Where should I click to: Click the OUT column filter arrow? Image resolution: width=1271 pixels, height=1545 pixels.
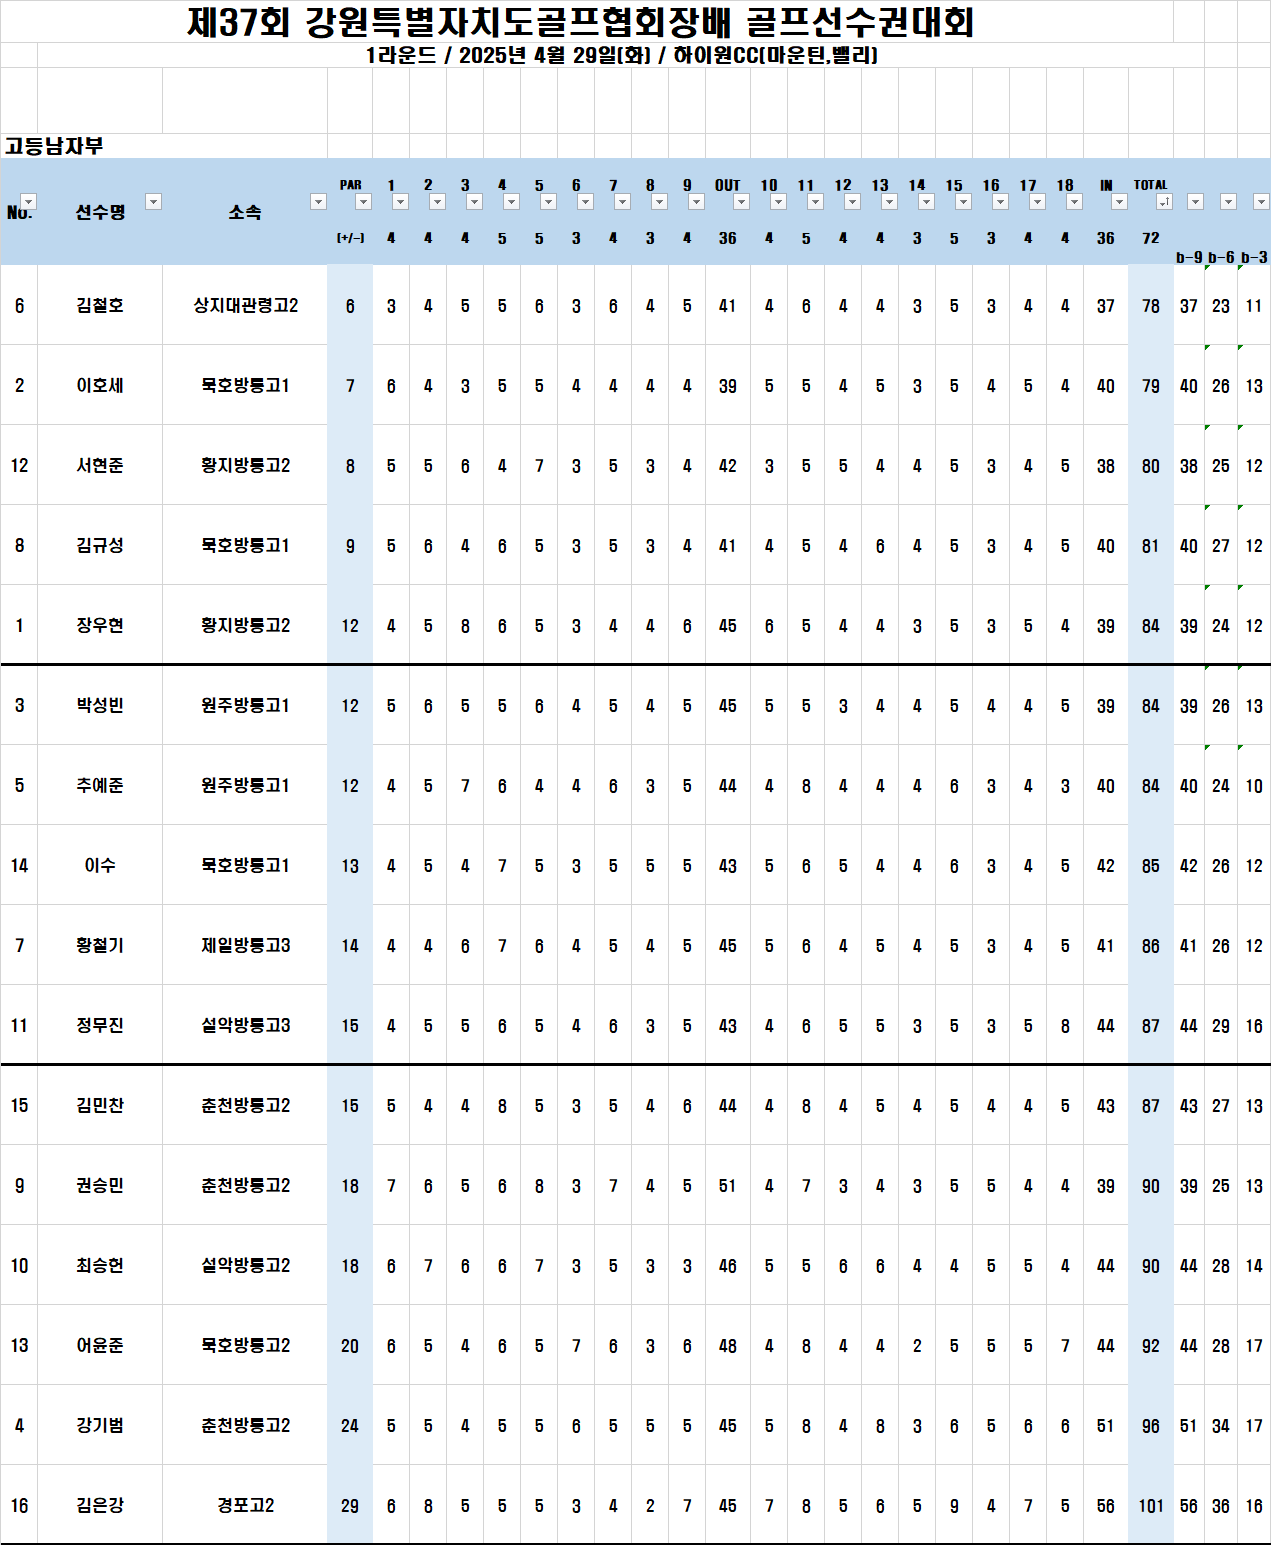click(x=742, y=202)
